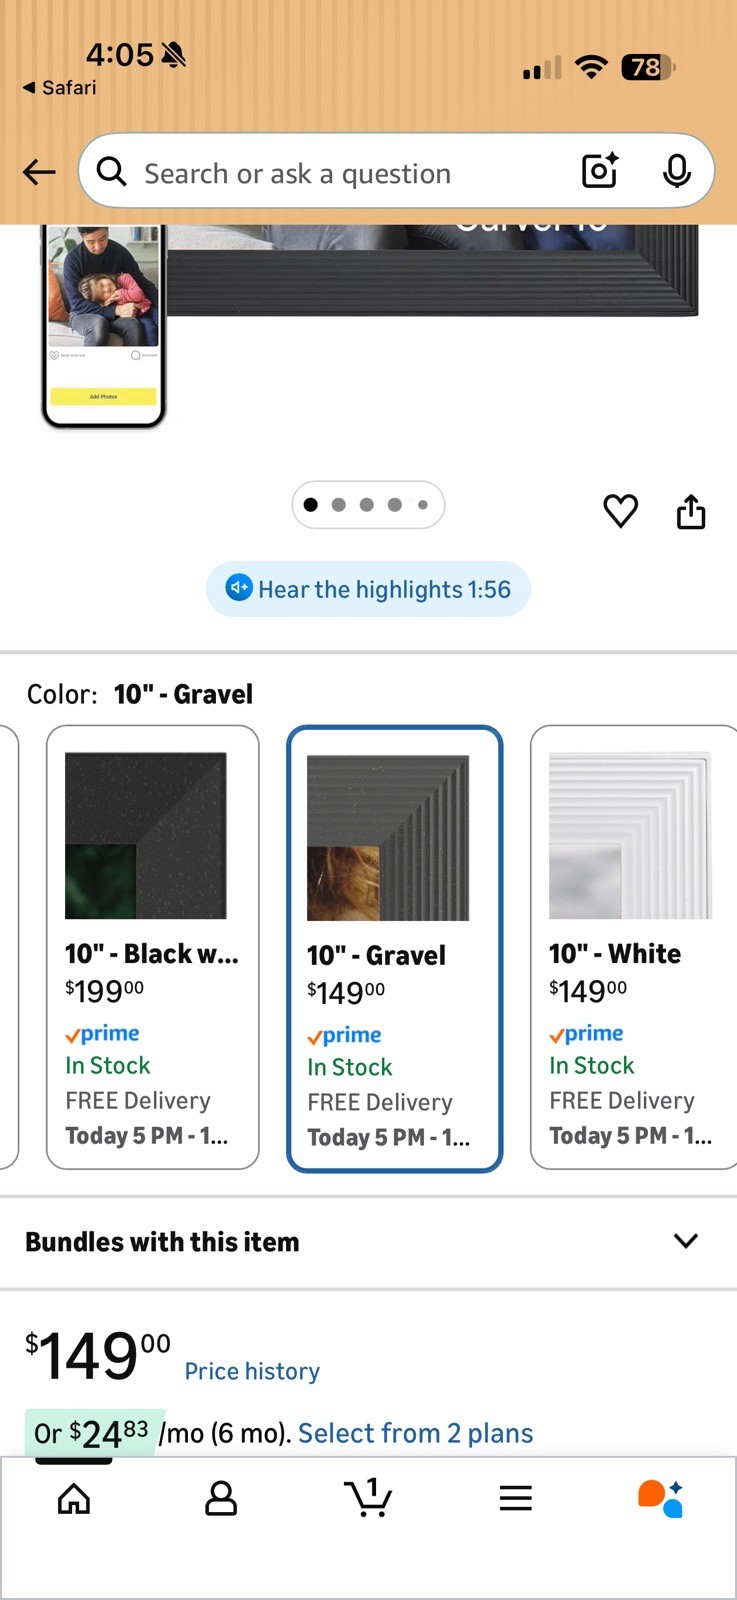Open the Rufus AI assistant tab

[660, 1498]
